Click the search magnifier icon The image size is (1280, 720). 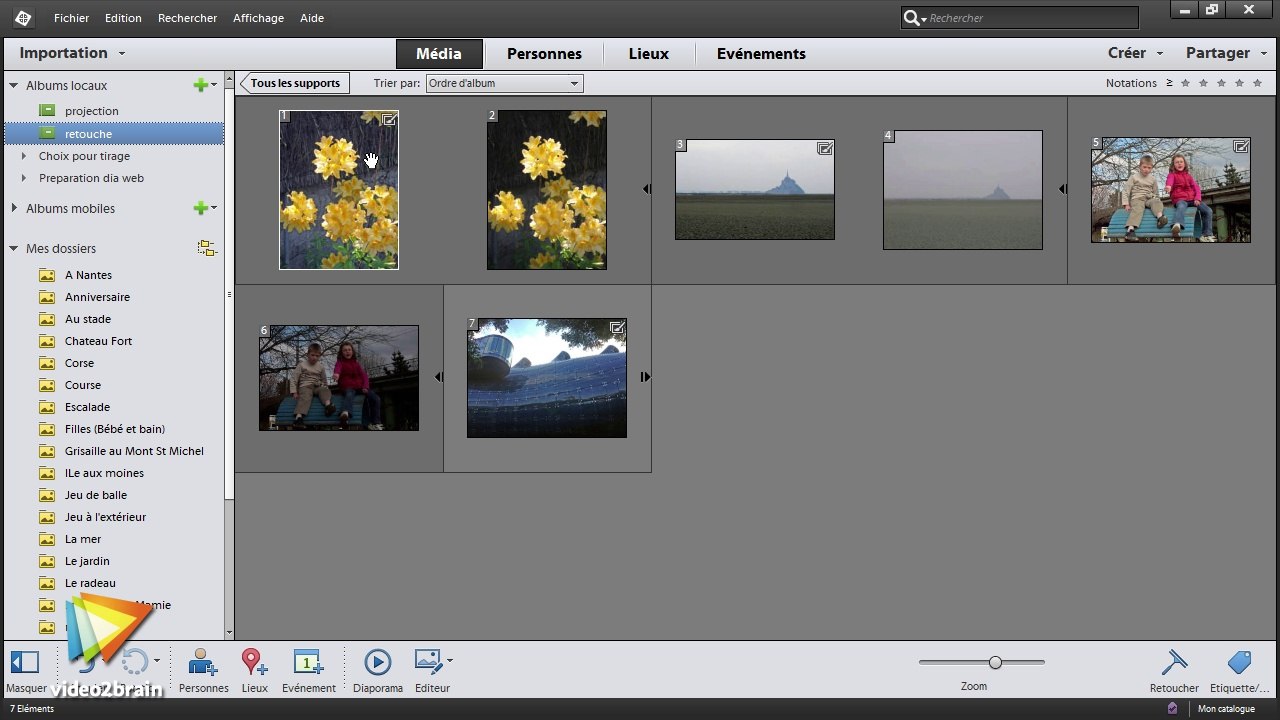click(x=913, y=18)
